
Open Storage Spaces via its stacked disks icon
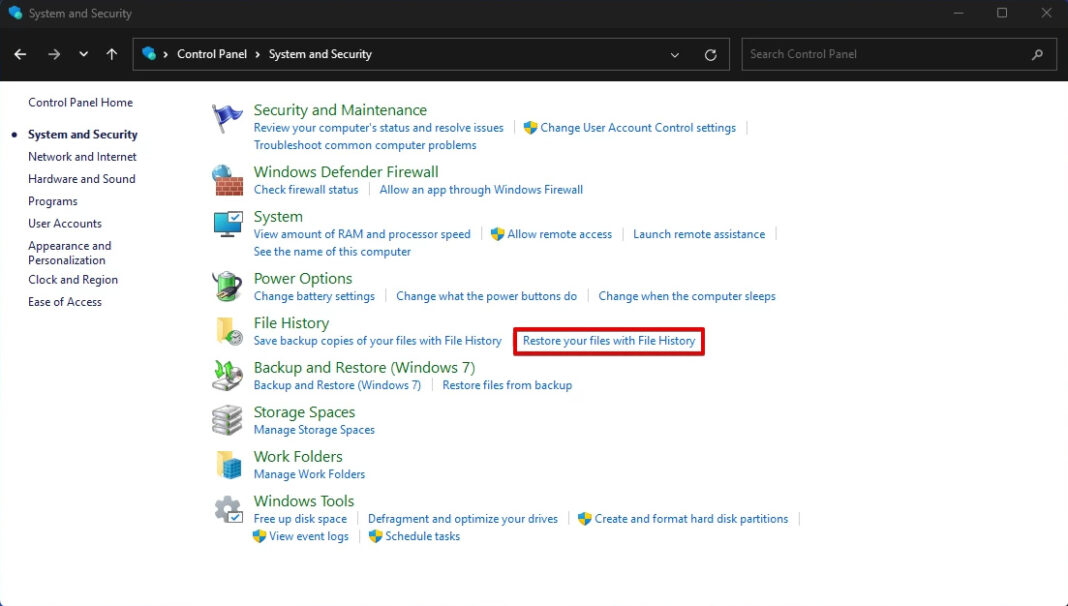(x=226, y=420)
